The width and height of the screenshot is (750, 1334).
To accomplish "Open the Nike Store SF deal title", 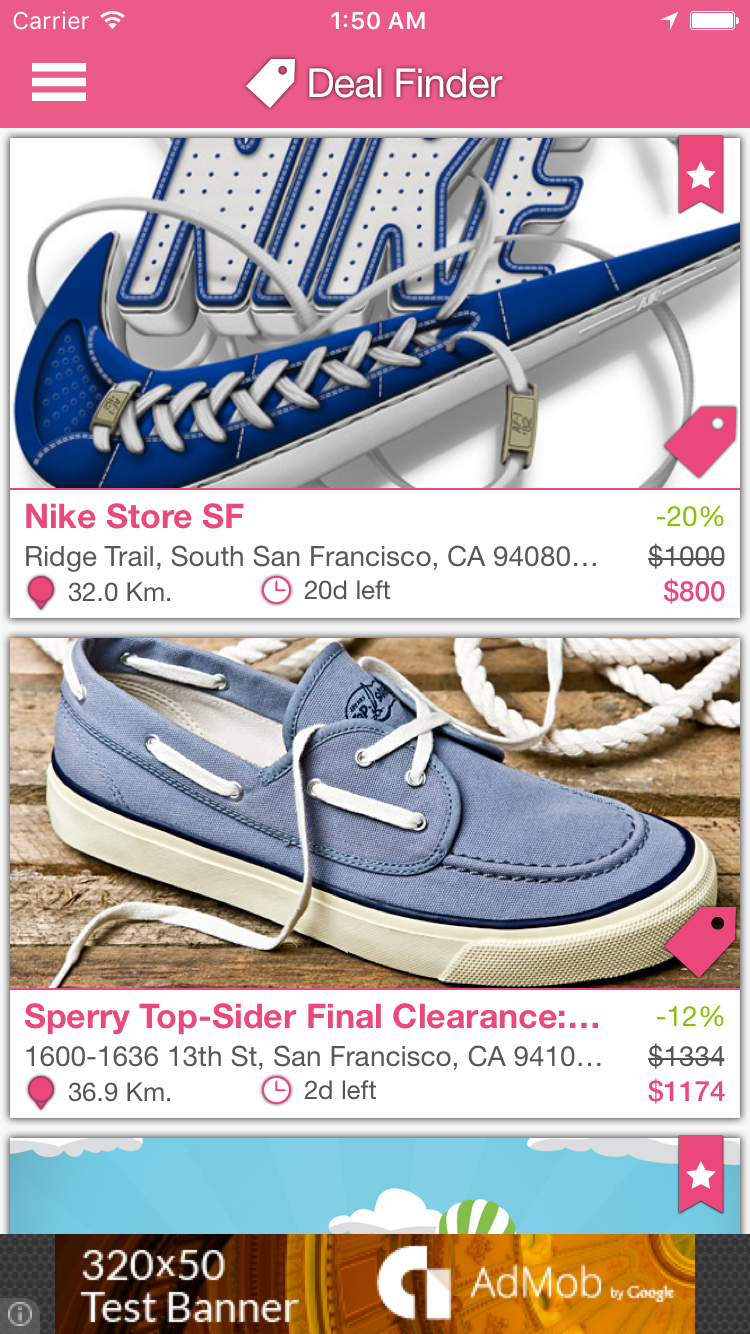I will tap(134, 517).
